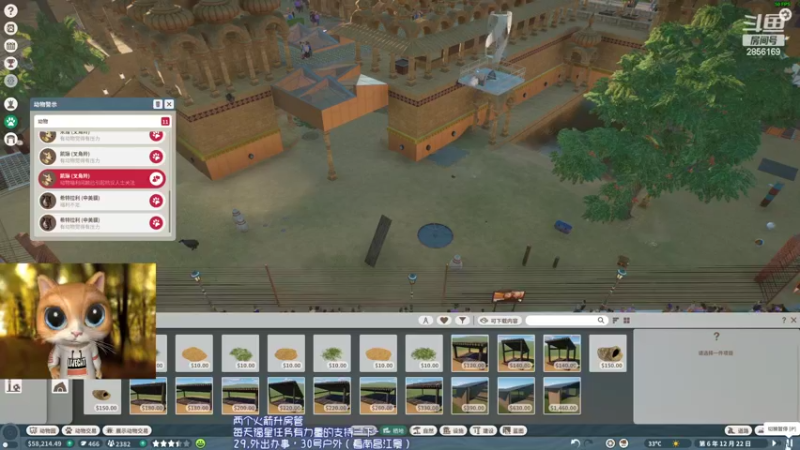Select the $630.00 shelter thumbnail

point(516,395)
